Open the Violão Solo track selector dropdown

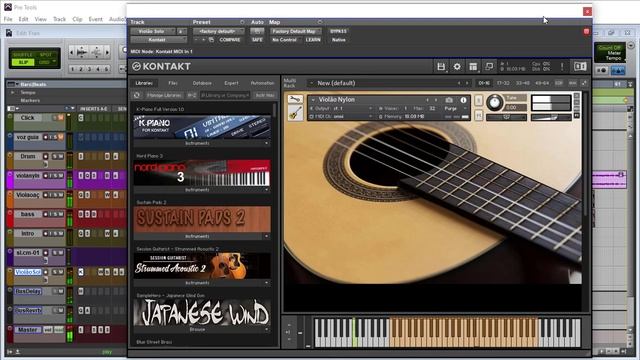(153, 31)
